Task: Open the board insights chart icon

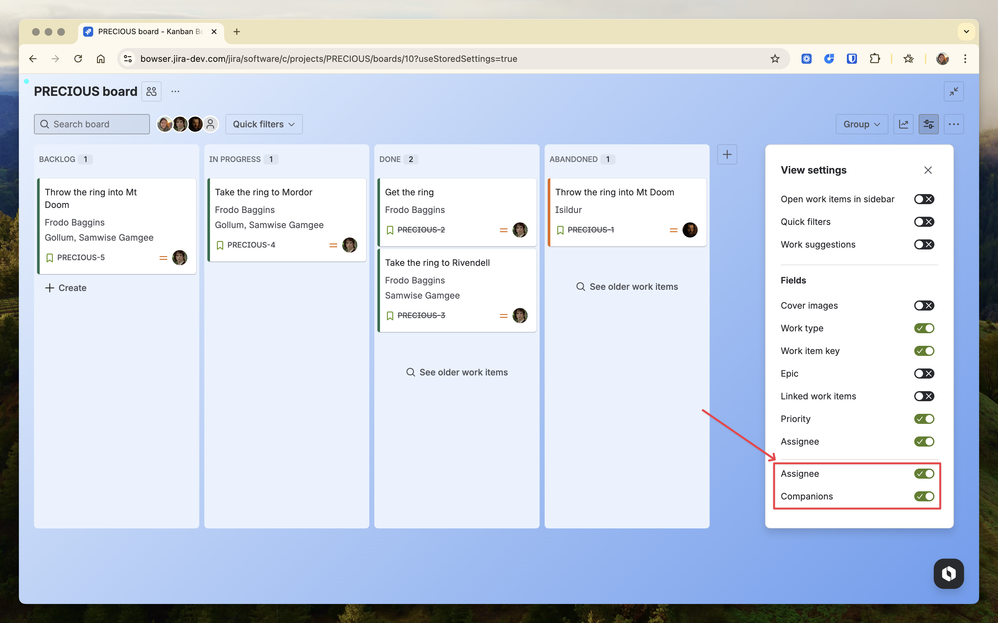Action: tap(903, 124)
